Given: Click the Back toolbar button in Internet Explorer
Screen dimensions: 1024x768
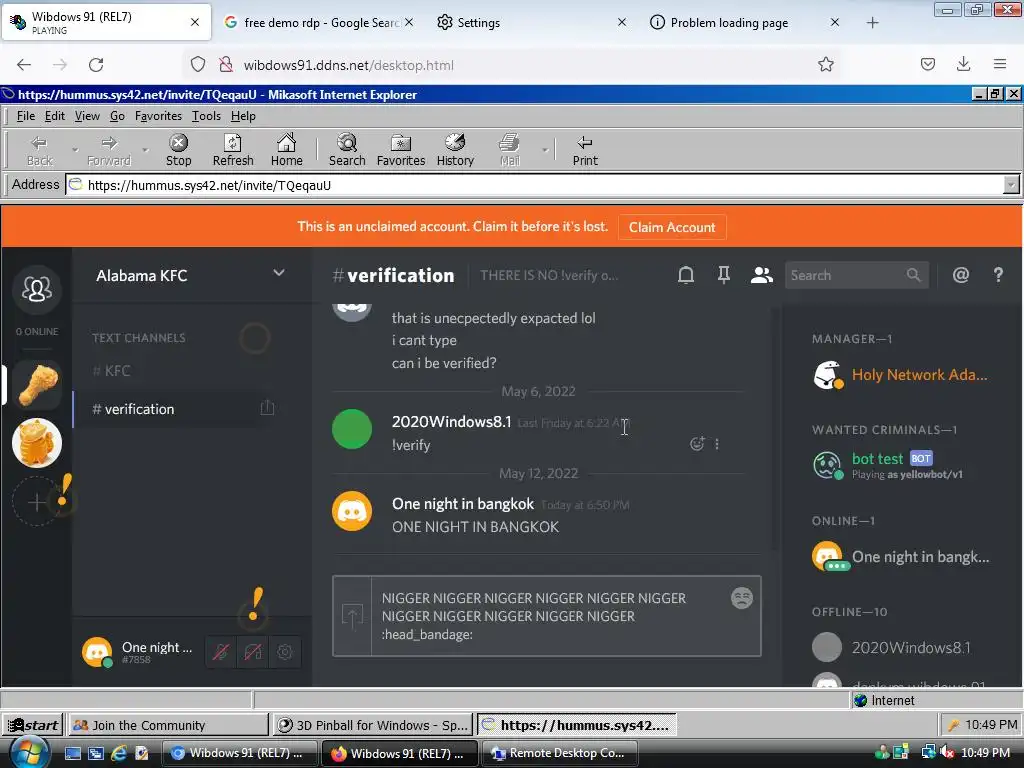Looking at the screenshot, I should (39, 150).
